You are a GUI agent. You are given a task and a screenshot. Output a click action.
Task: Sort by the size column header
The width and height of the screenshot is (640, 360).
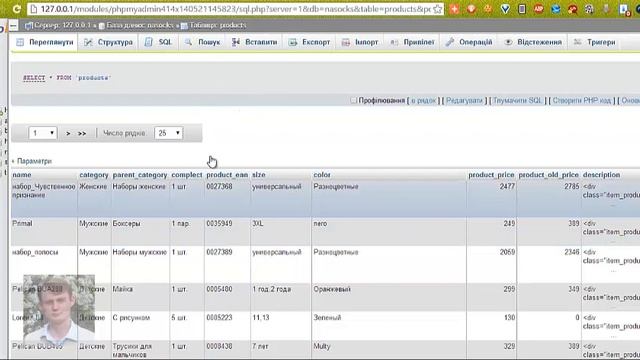click(259, 175)
